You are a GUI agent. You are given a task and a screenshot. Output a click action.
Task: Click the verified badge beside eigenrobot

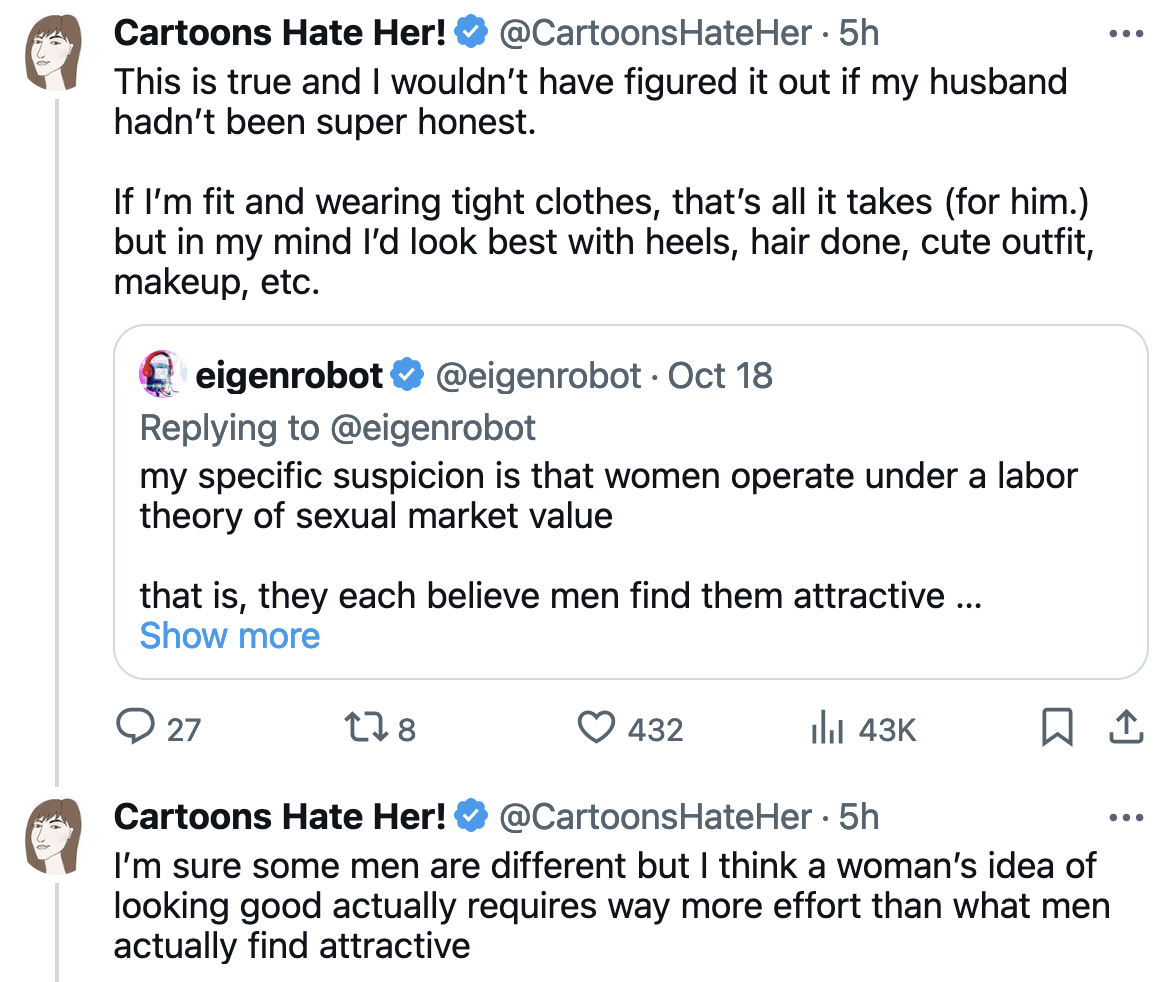(x=405, y=376)
